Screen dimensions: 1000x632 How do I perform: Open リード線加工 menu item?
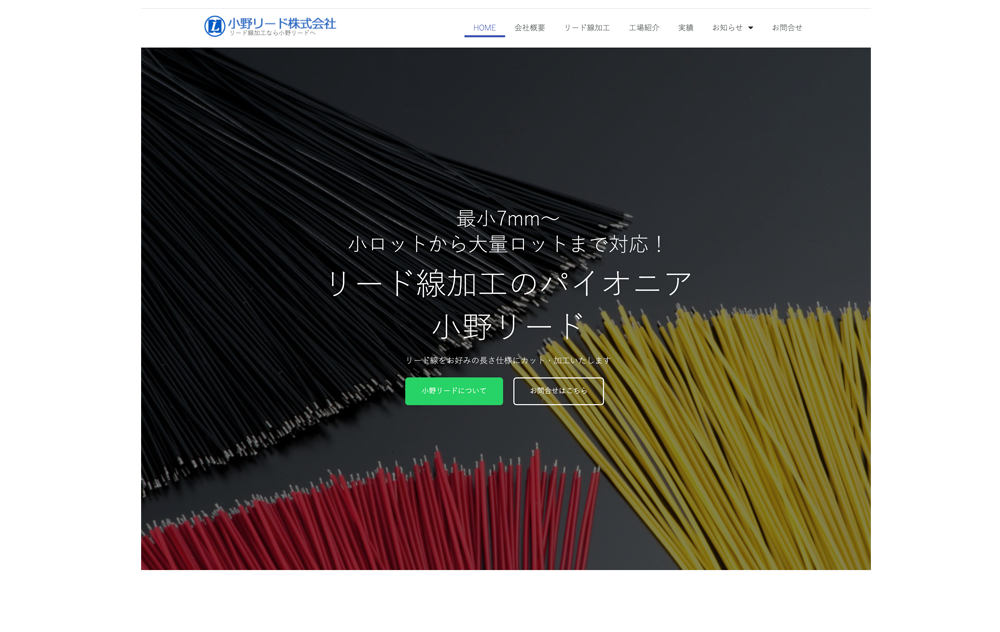[587, 28]
